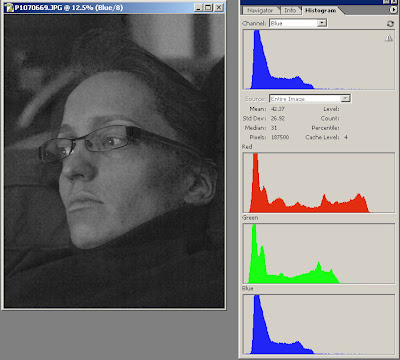
Task: Click the Level label in histogram stats
Action: coord(331,109)
